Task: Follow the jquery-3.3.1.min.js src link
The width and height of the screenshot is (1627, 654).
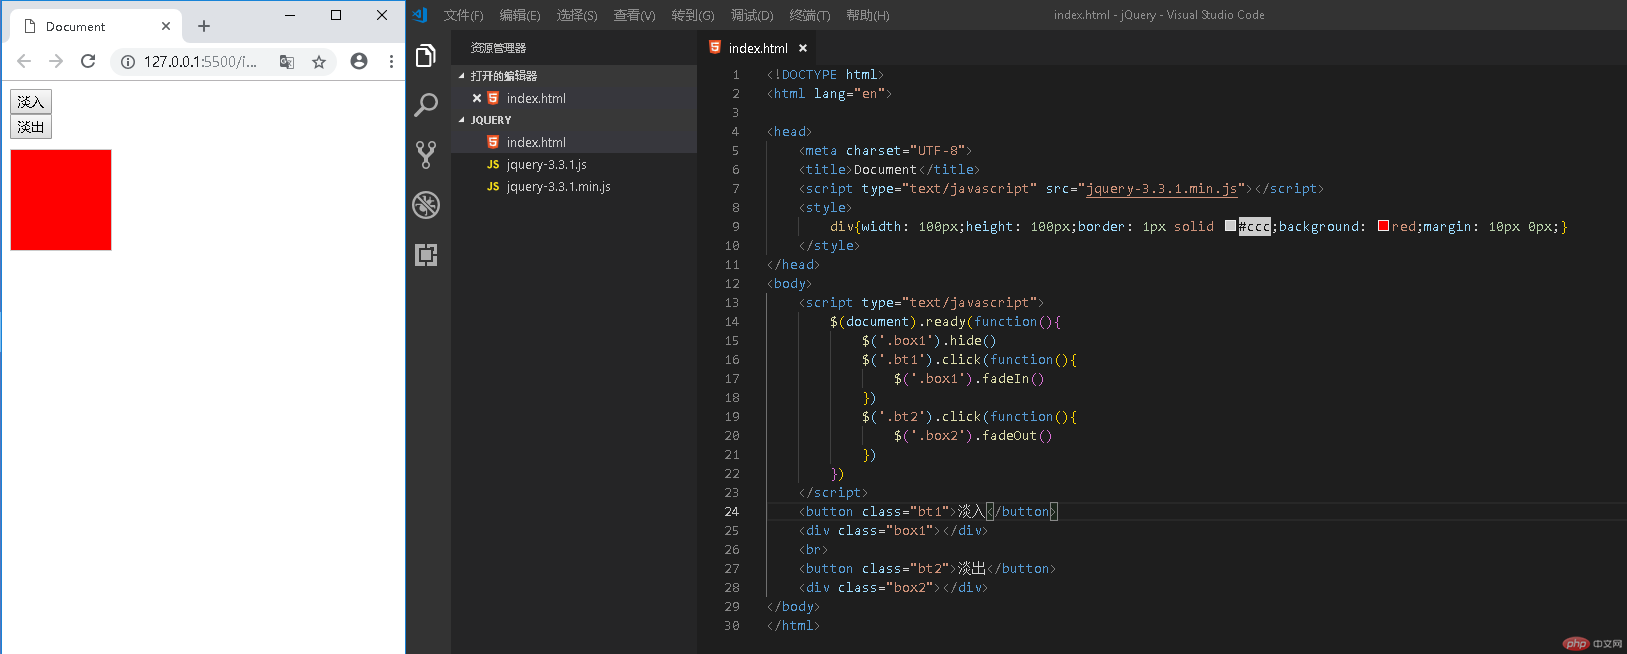Action: [1162, 188]
